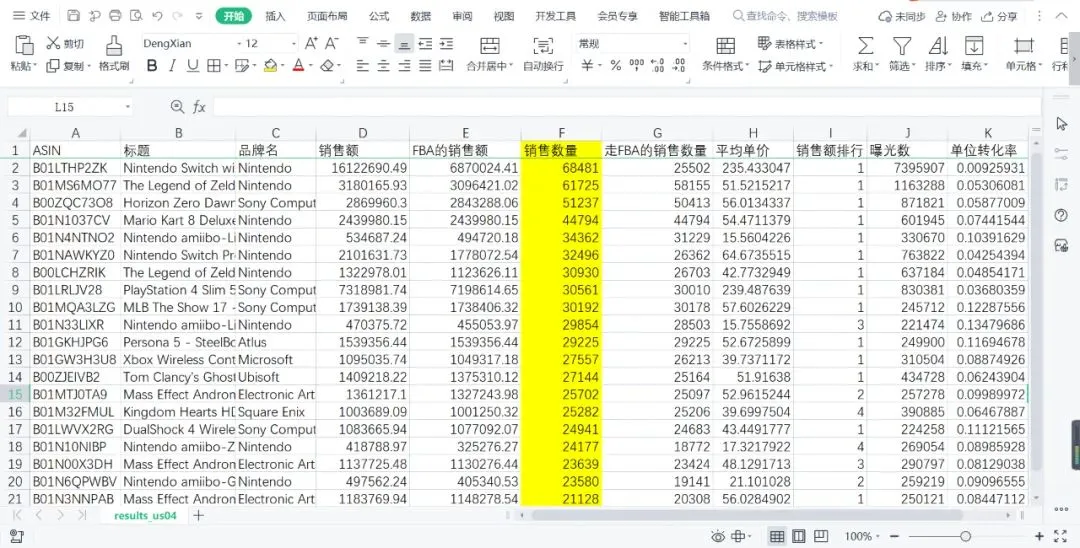Image resolution: width=1080 pixels, height=548 pixels.
Task: Click the zoom magnifier beside fx
Action: [x=177, y=107]
